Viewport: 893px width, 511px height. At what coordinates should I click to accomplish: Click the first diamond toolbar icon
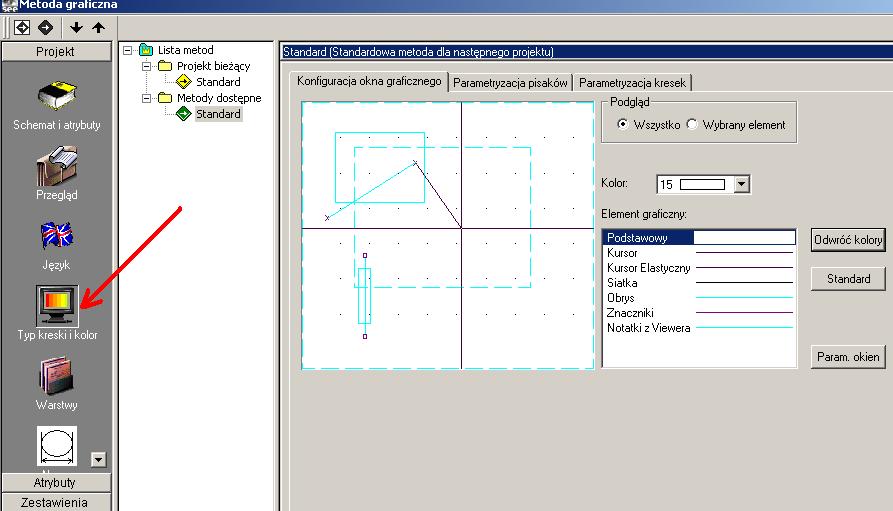point(22,27)
